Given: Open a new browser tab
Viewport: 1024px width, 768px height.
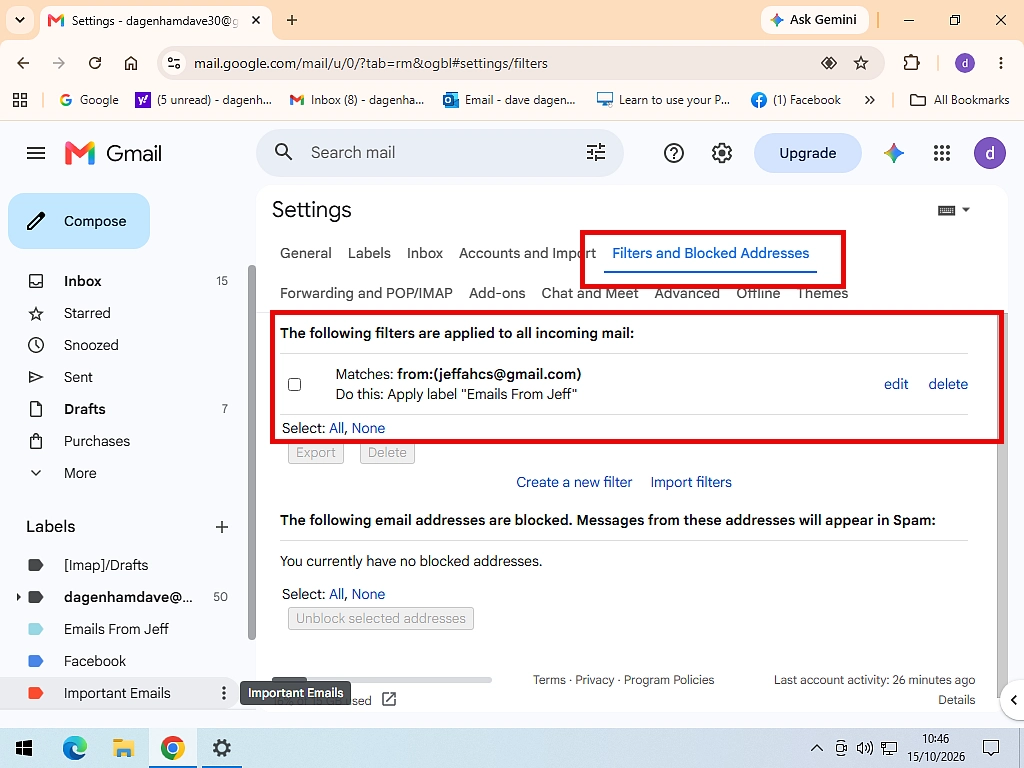Looking at the screenshot, I should pos(292,20).
